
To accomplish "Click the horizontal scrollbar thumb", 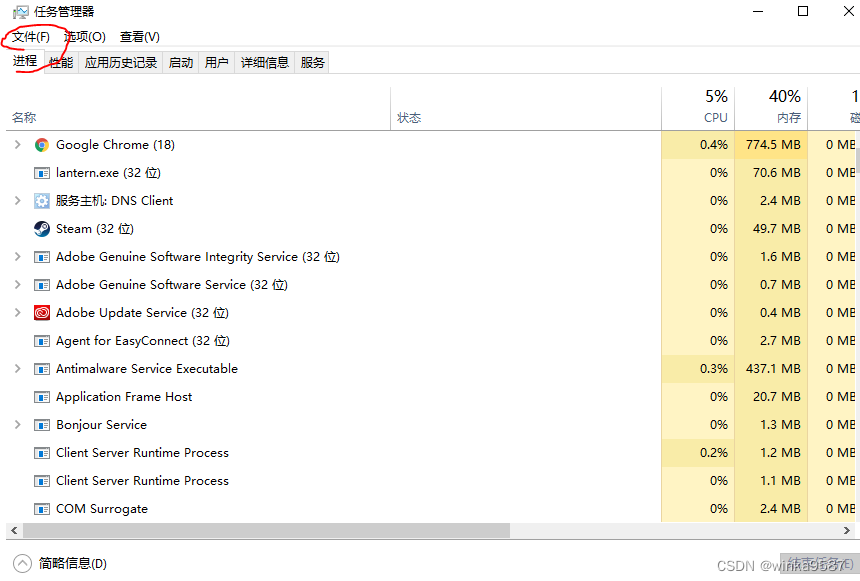I will pyautogui.click(x=267, y=531).
